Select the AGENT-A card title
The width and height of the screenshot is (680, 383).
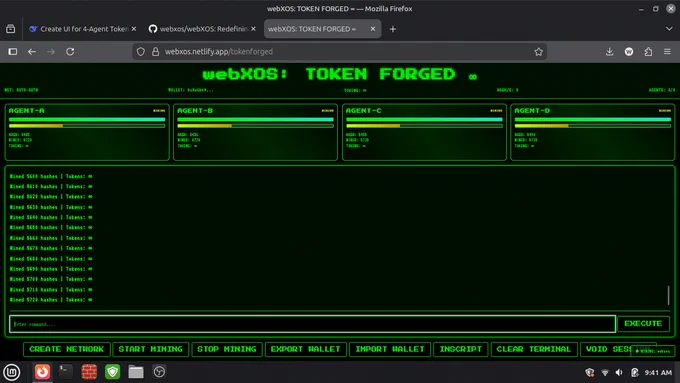(26, 111)
